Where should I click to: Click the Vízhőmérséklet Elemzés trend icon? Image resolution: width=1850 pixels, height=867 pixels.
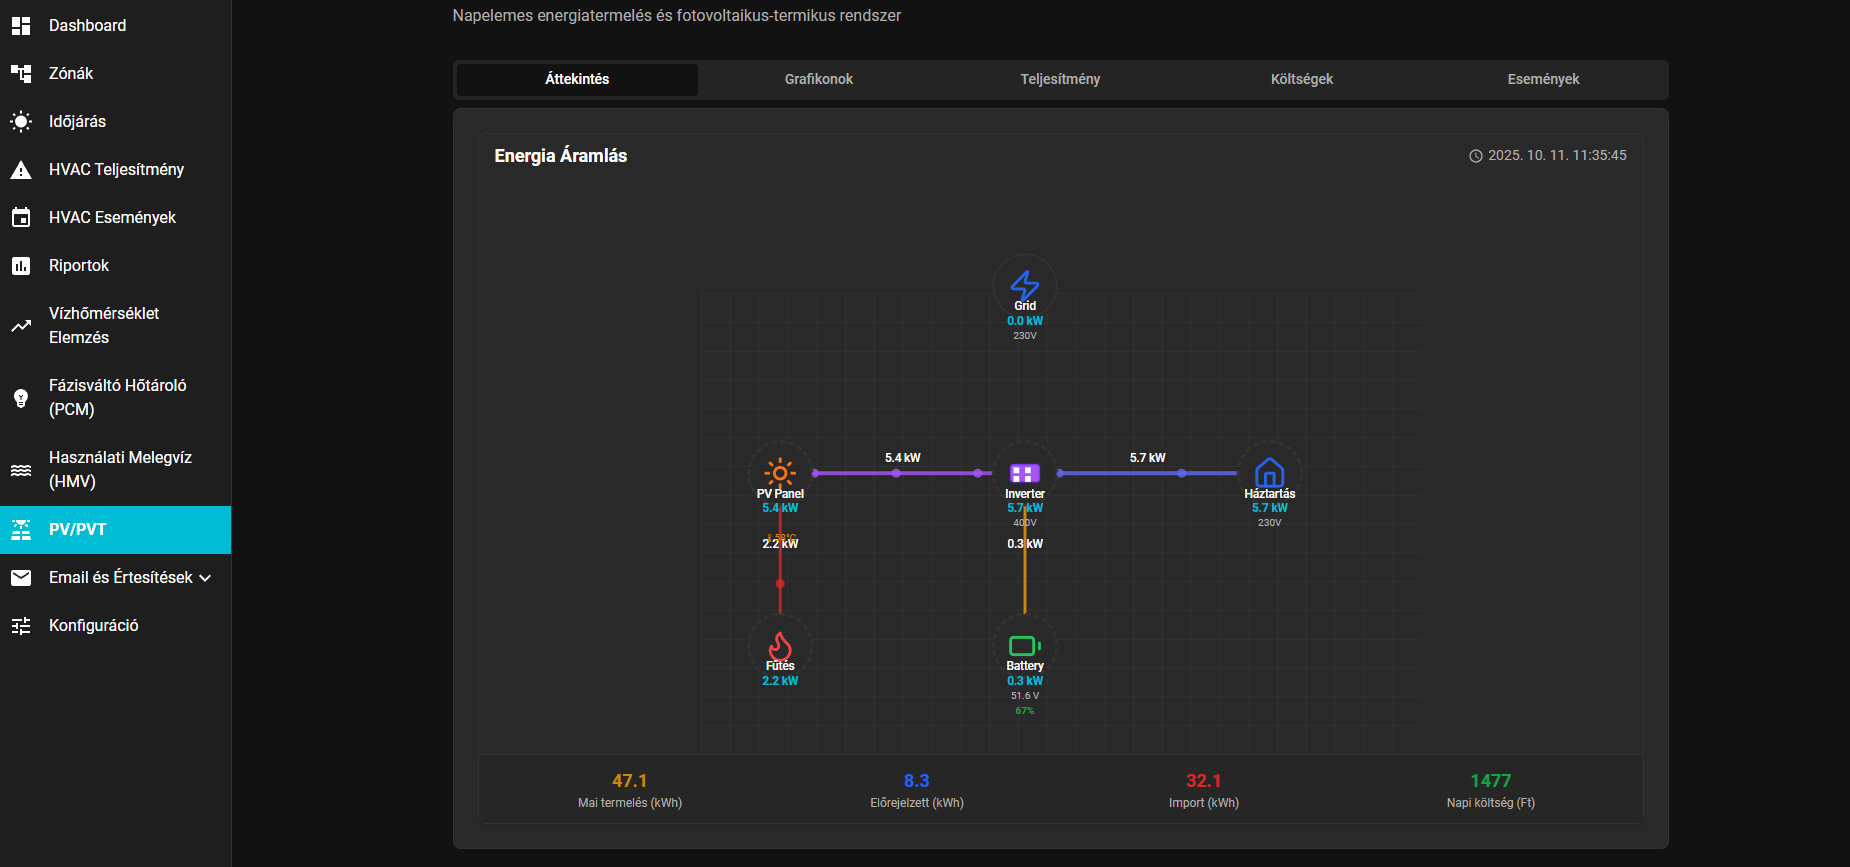21,326
